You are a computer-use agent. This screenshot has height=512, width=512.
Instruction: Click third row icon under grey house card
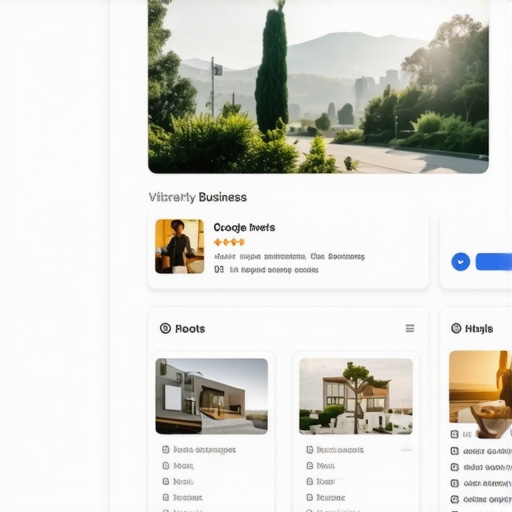pos(166,482)
